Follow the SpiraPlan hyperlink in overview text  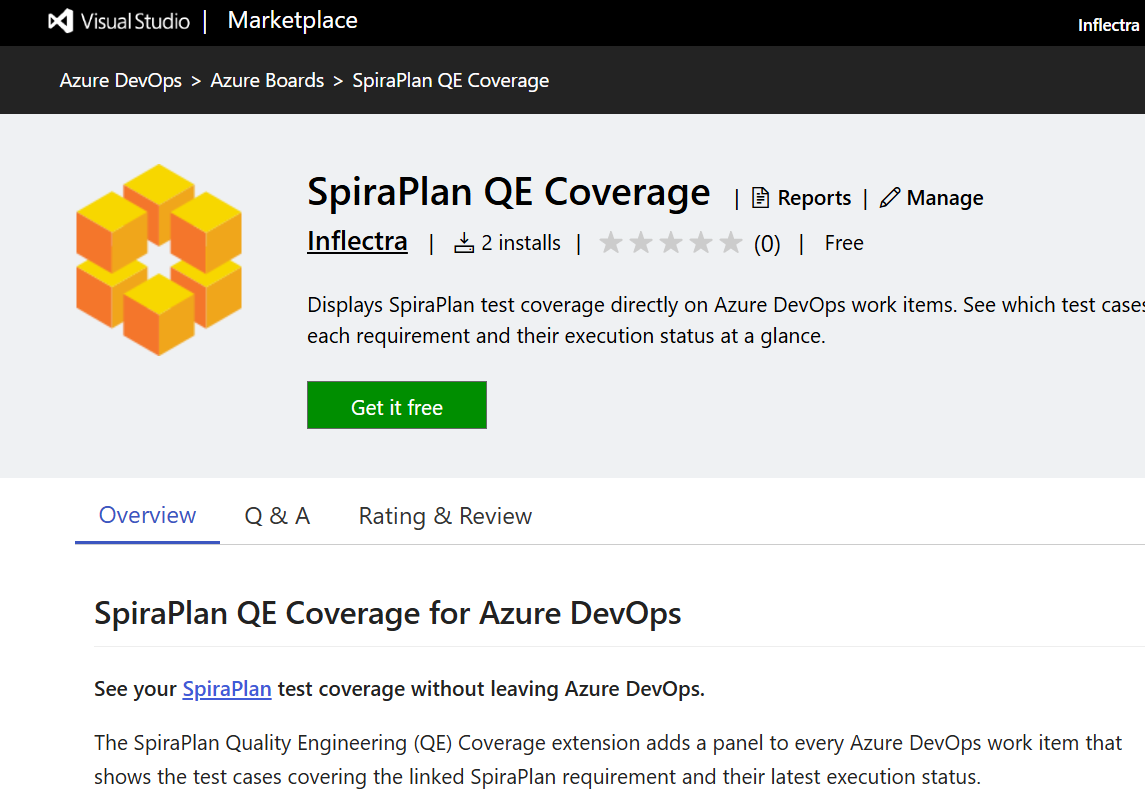[x=227, y=689]
